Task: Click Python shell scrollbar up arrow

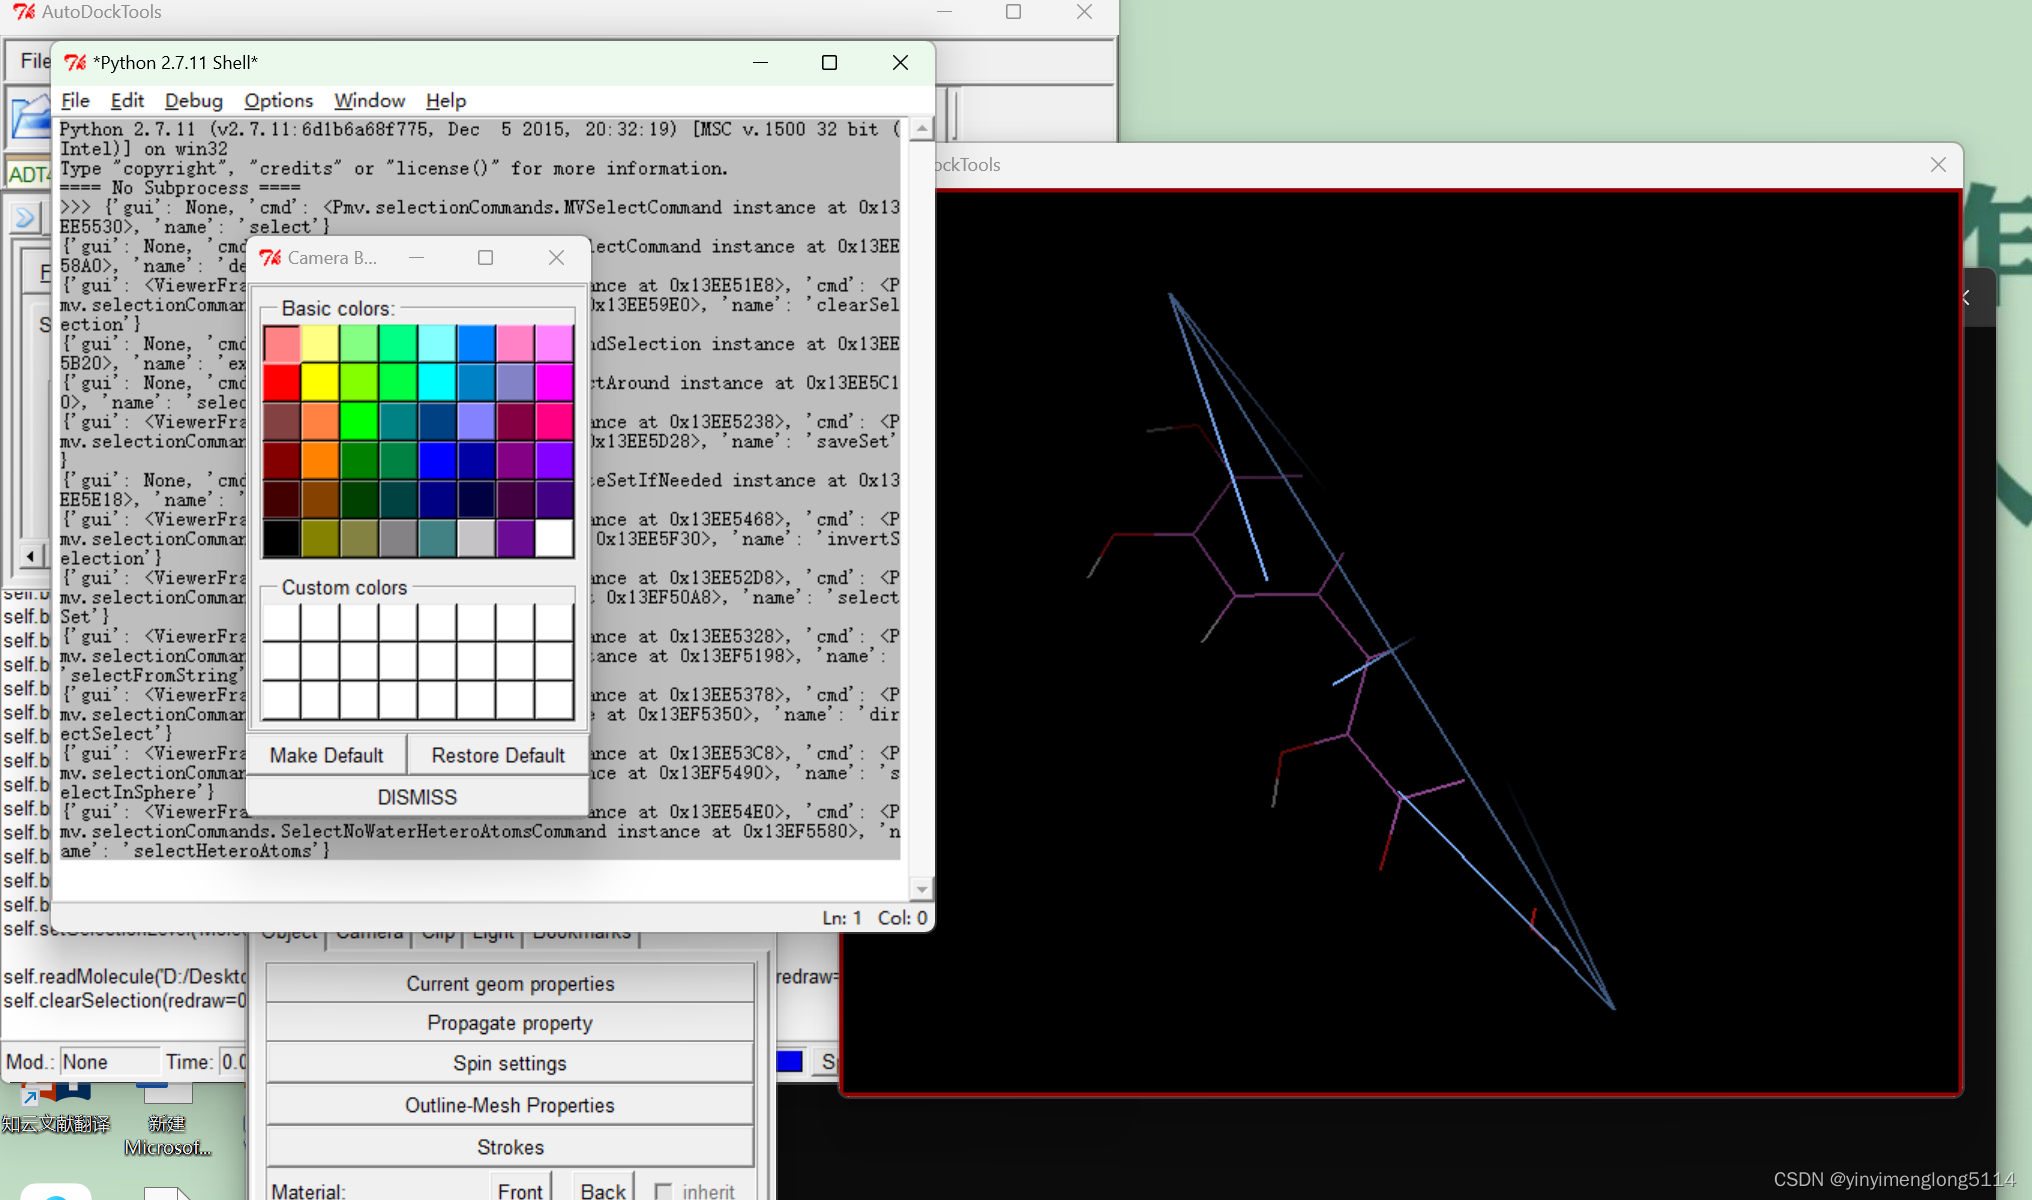Action: tap(921, 129)
